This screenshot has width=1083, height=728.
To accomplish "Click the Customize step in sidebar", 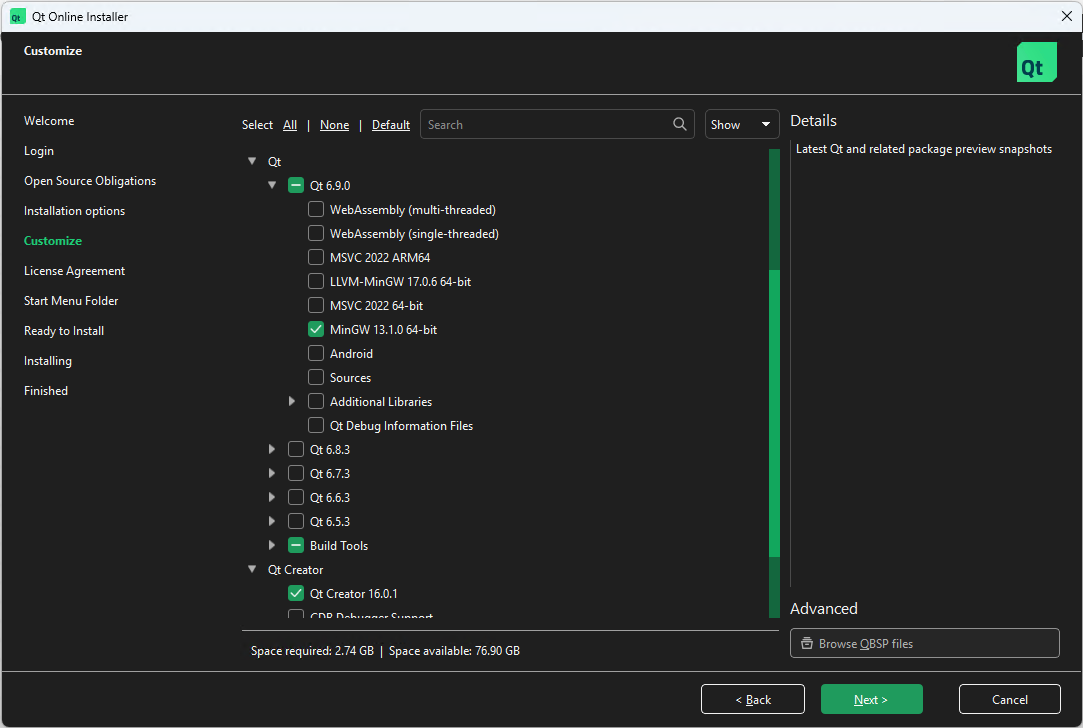I will click(52, 240).
